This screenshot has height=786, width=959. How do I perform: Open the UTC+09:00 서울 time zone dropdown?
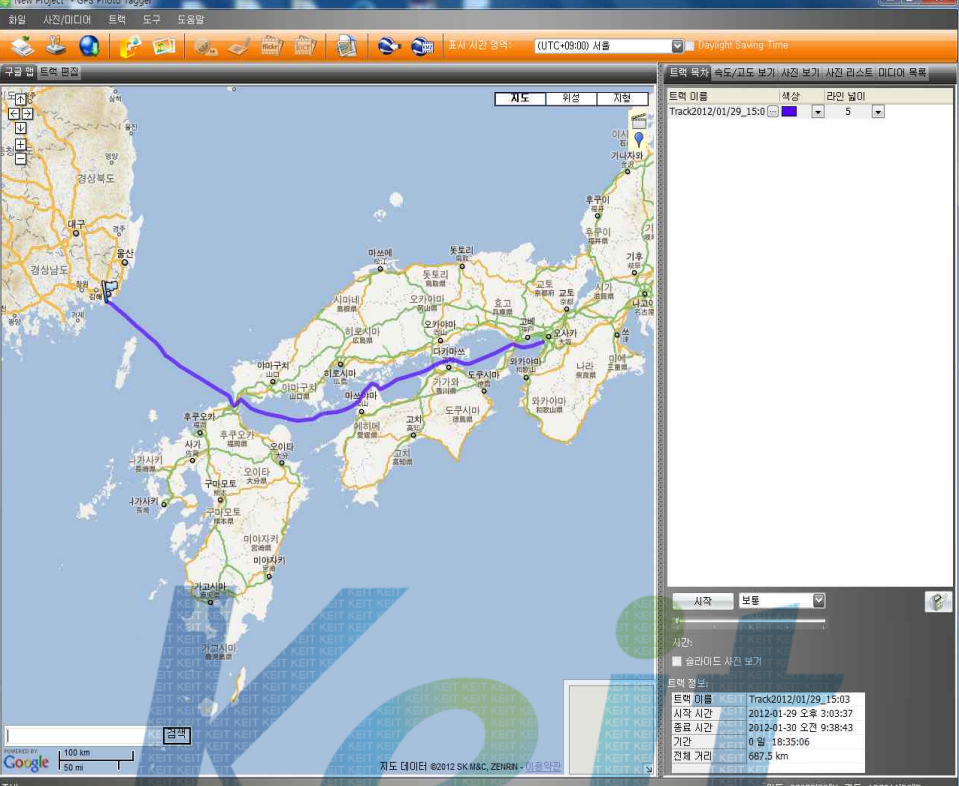click(676, 46)
